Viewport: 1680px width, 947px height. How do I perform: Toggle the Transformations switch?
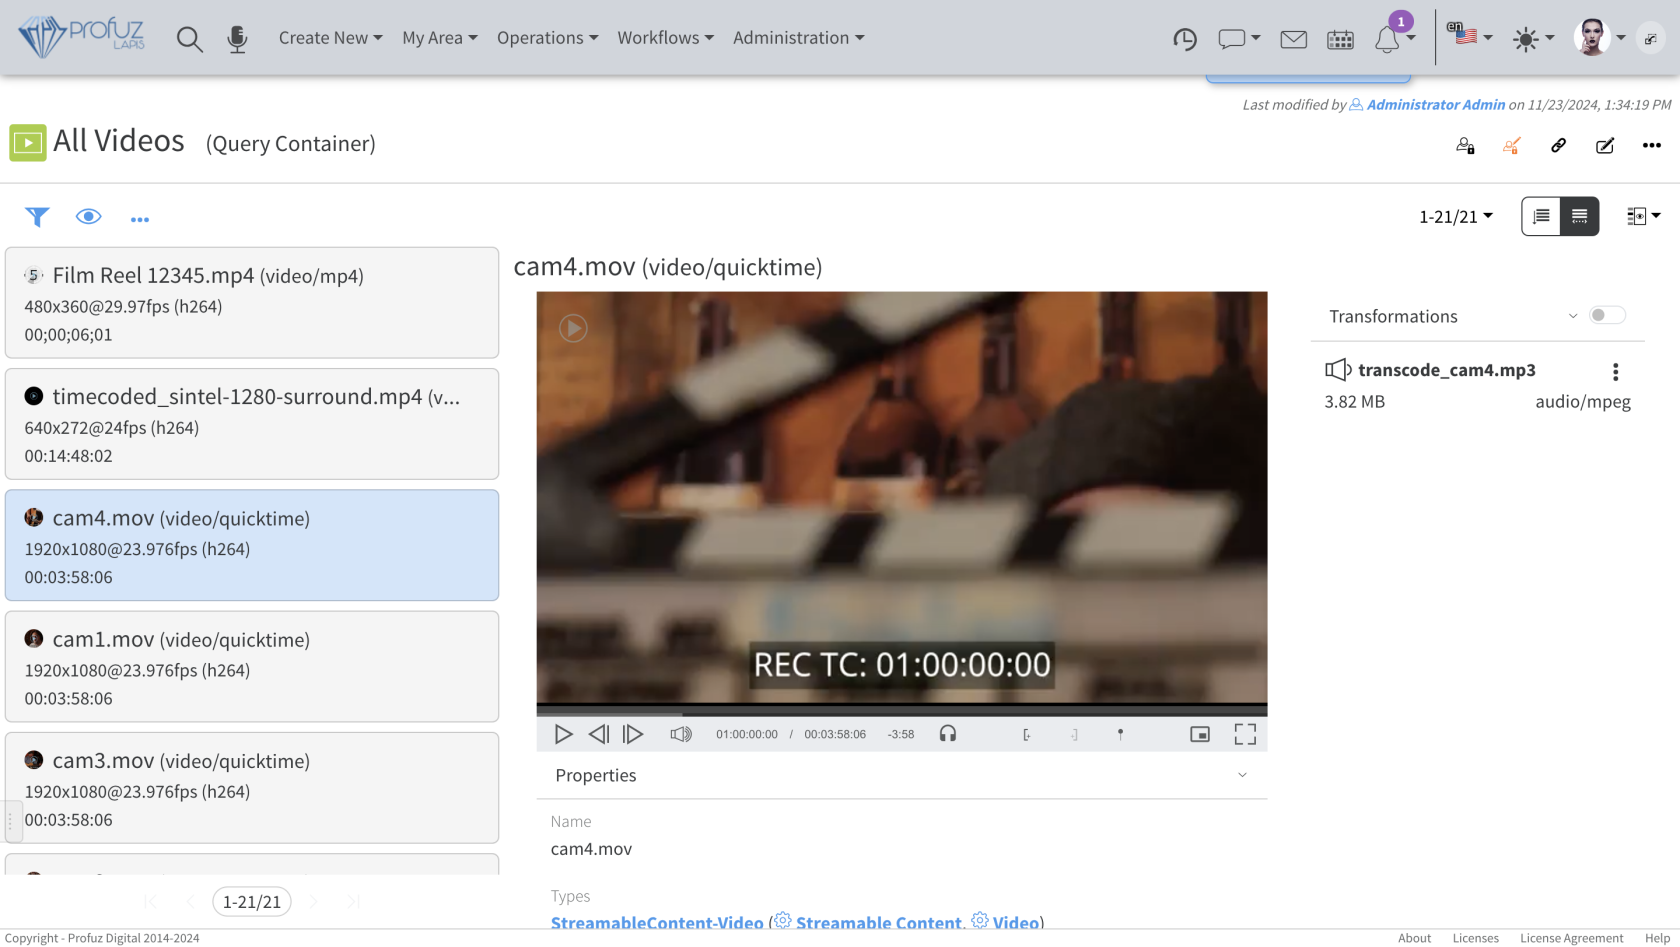1607,316
